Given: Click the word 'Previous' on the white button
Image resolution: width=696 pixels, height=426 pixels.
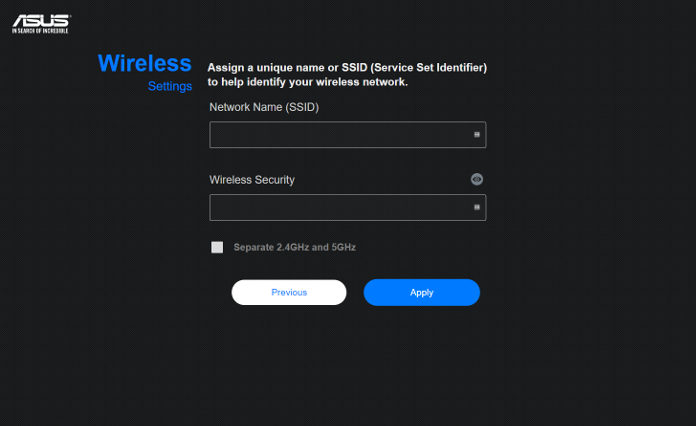Looking at the screenshot, I should [x=289, y=292].
